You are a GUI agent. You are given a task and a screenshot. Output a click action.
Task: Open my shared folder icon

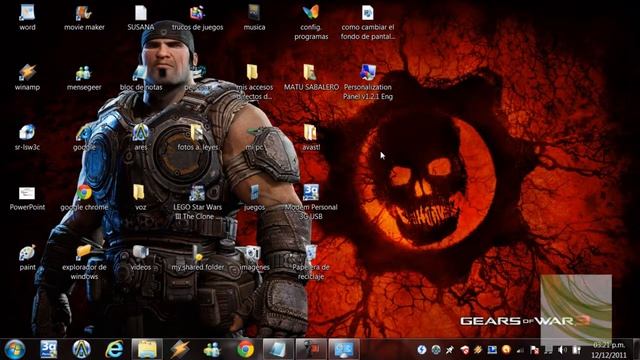pos(198,258)
